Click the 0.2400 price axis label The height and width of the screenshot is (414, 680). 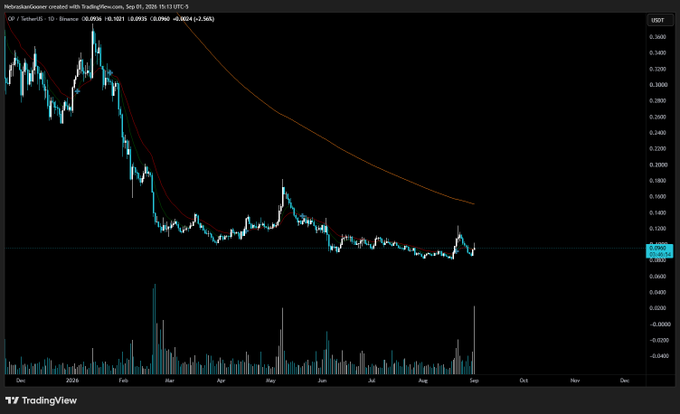[657, 133]
